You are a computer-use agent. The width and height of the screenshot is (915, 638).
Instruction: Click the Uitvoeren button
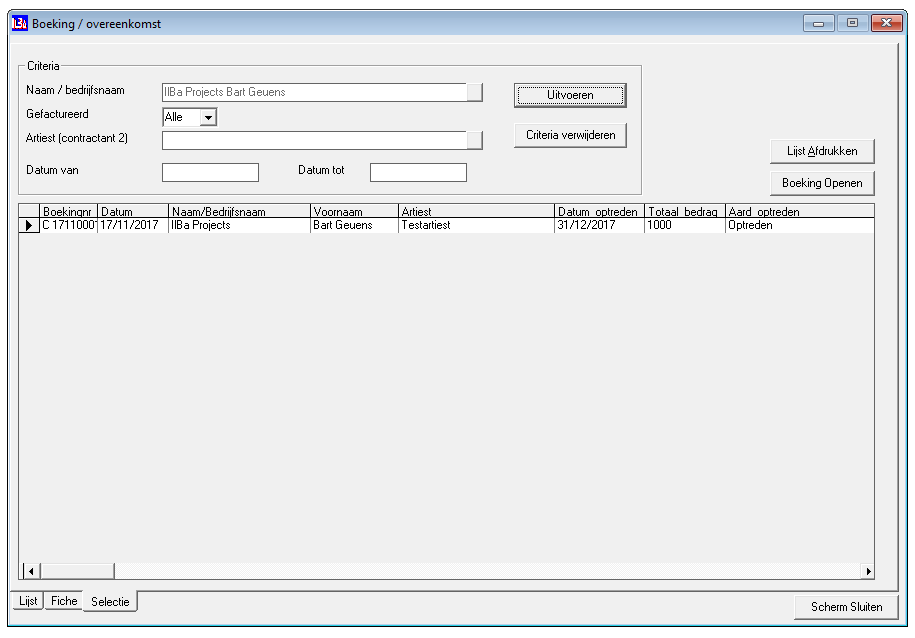pos(570,95)
